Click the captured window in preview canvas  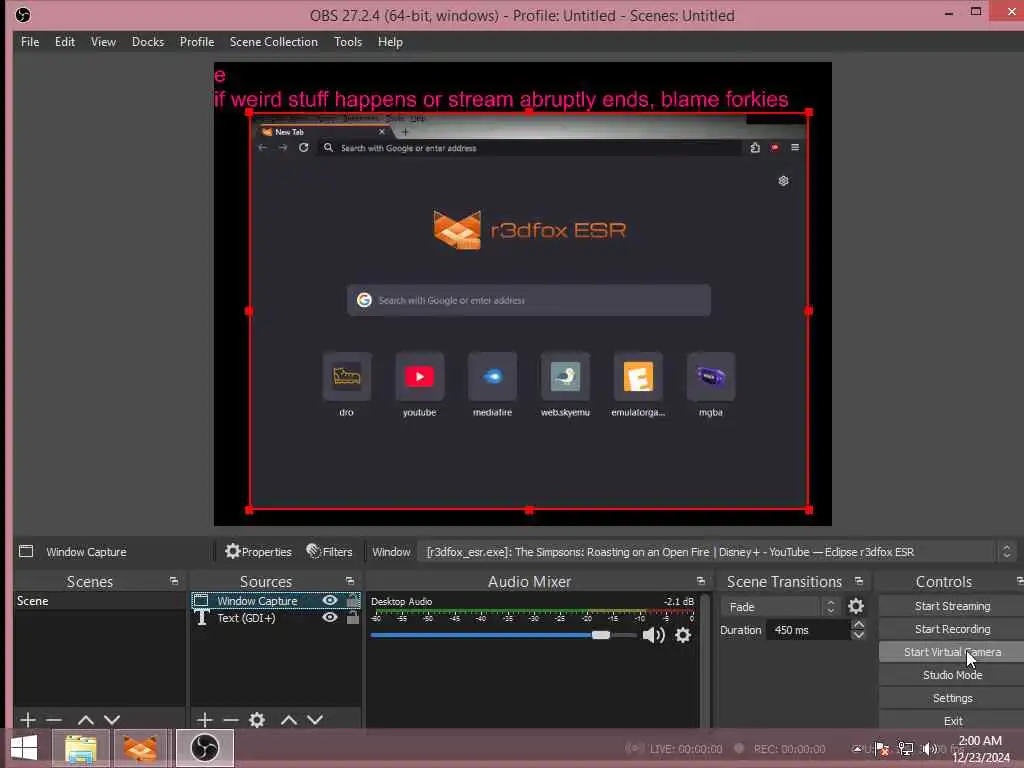(x=529, y=312)
